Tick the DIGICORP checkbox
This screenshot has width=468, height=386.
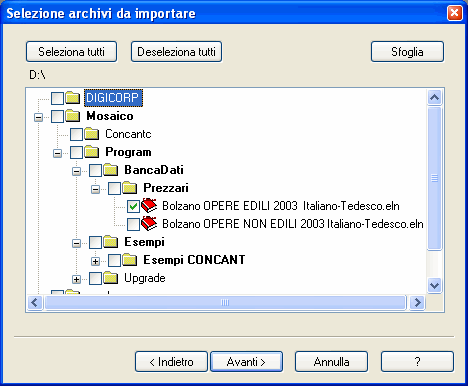(57, 98)
